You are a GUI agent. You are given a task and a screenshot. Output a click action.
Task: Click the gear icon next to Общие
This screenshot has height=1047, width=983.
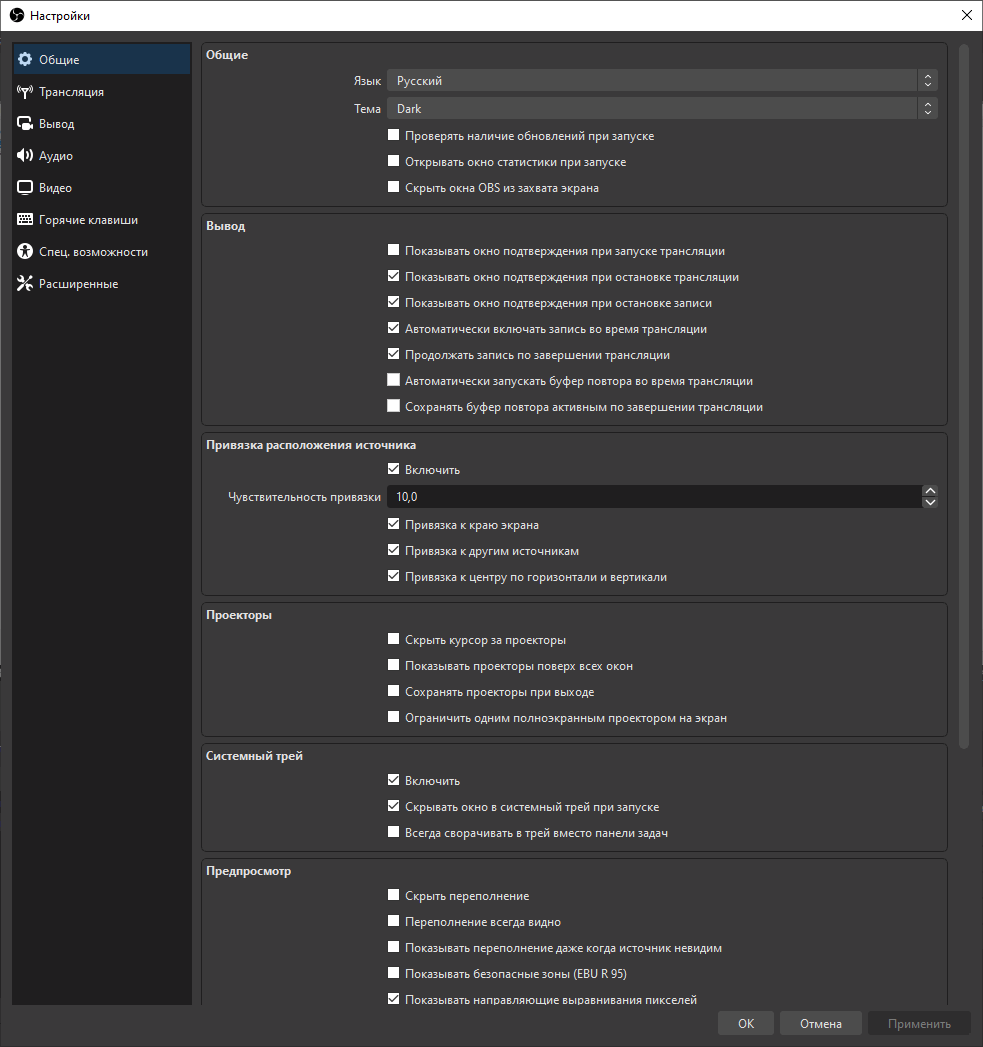tap(25, 59)
